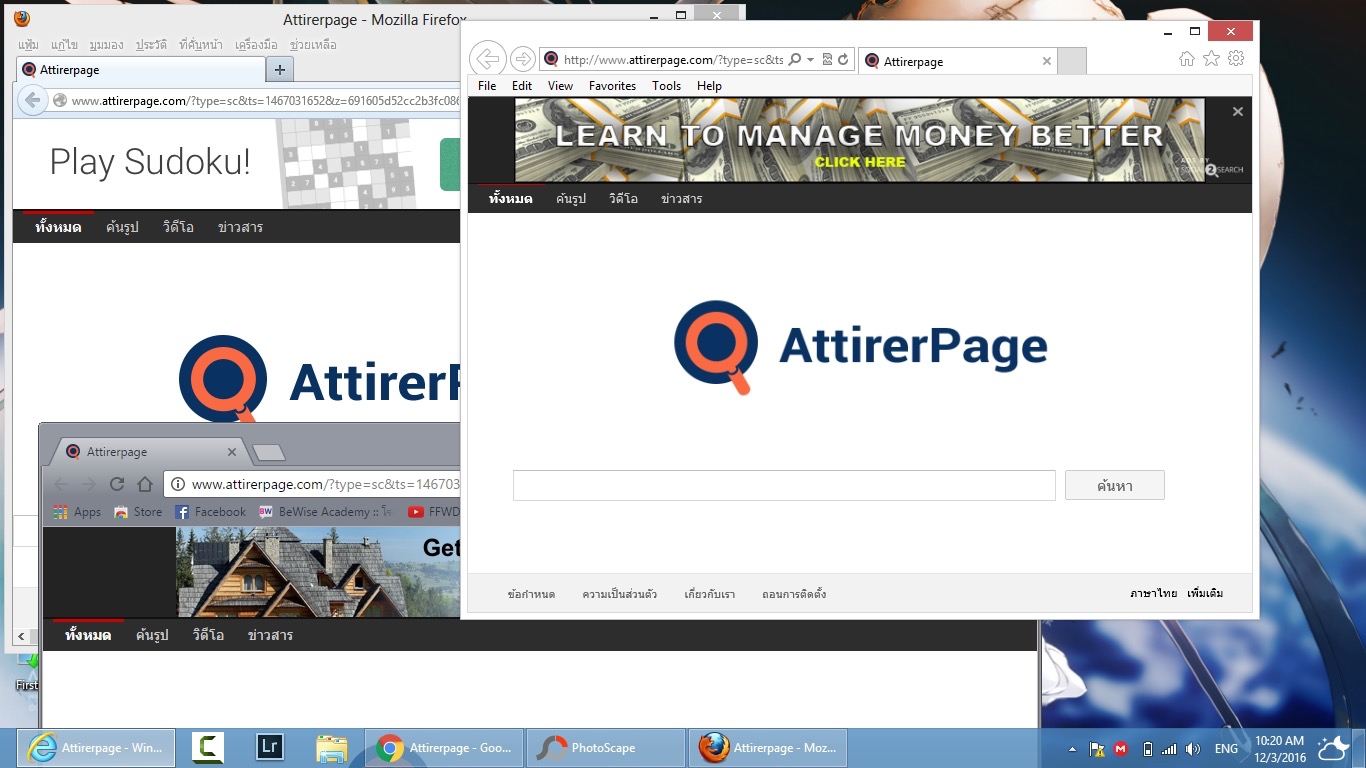1366x768 pixels.
Task: Open the เครื่องมือ menu in Firefox
Action: 256,45
